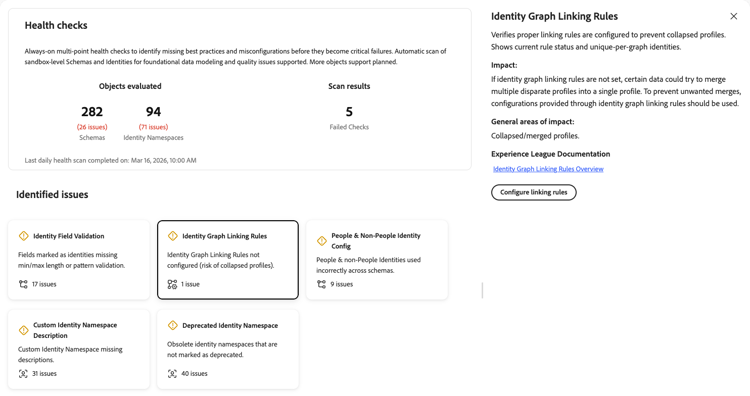Click the 282 schemas count
The width and height of the screenshot is (750, 396).
tap(92, 112)
